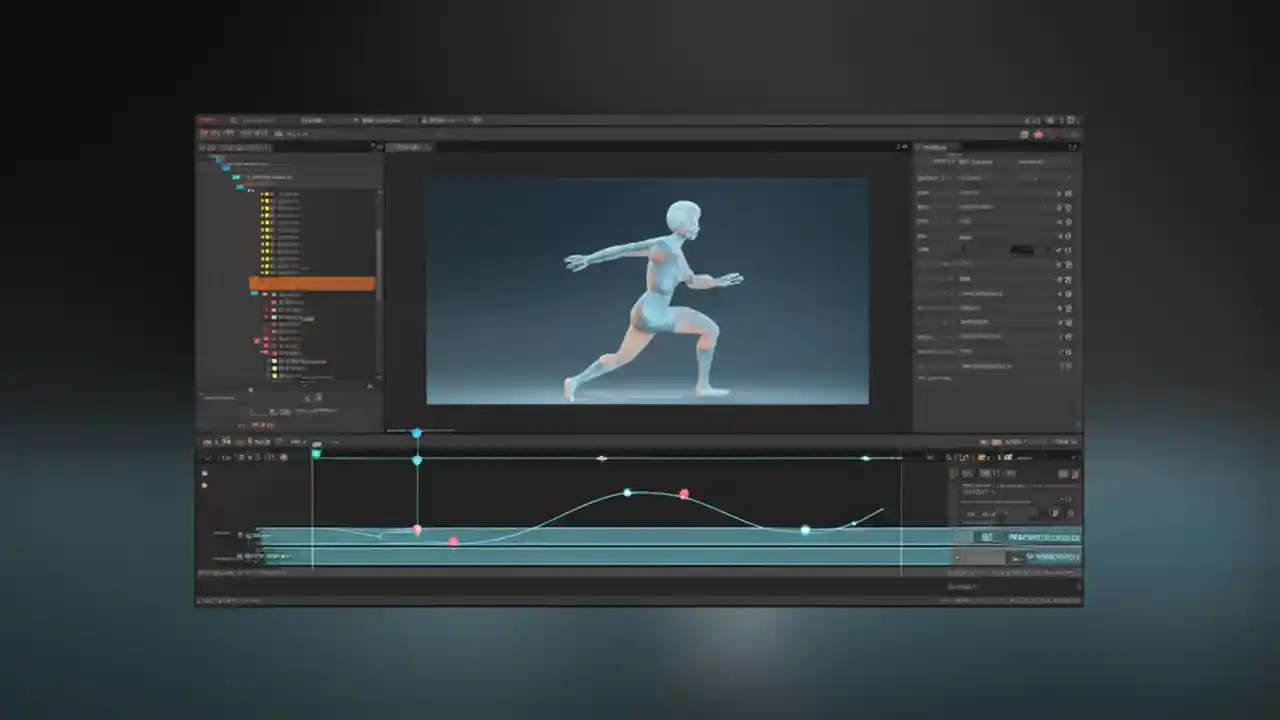Click the diamond playhead marker on the timeline
The height and width of the screenshot is (720, 1280).
point(417,434)
